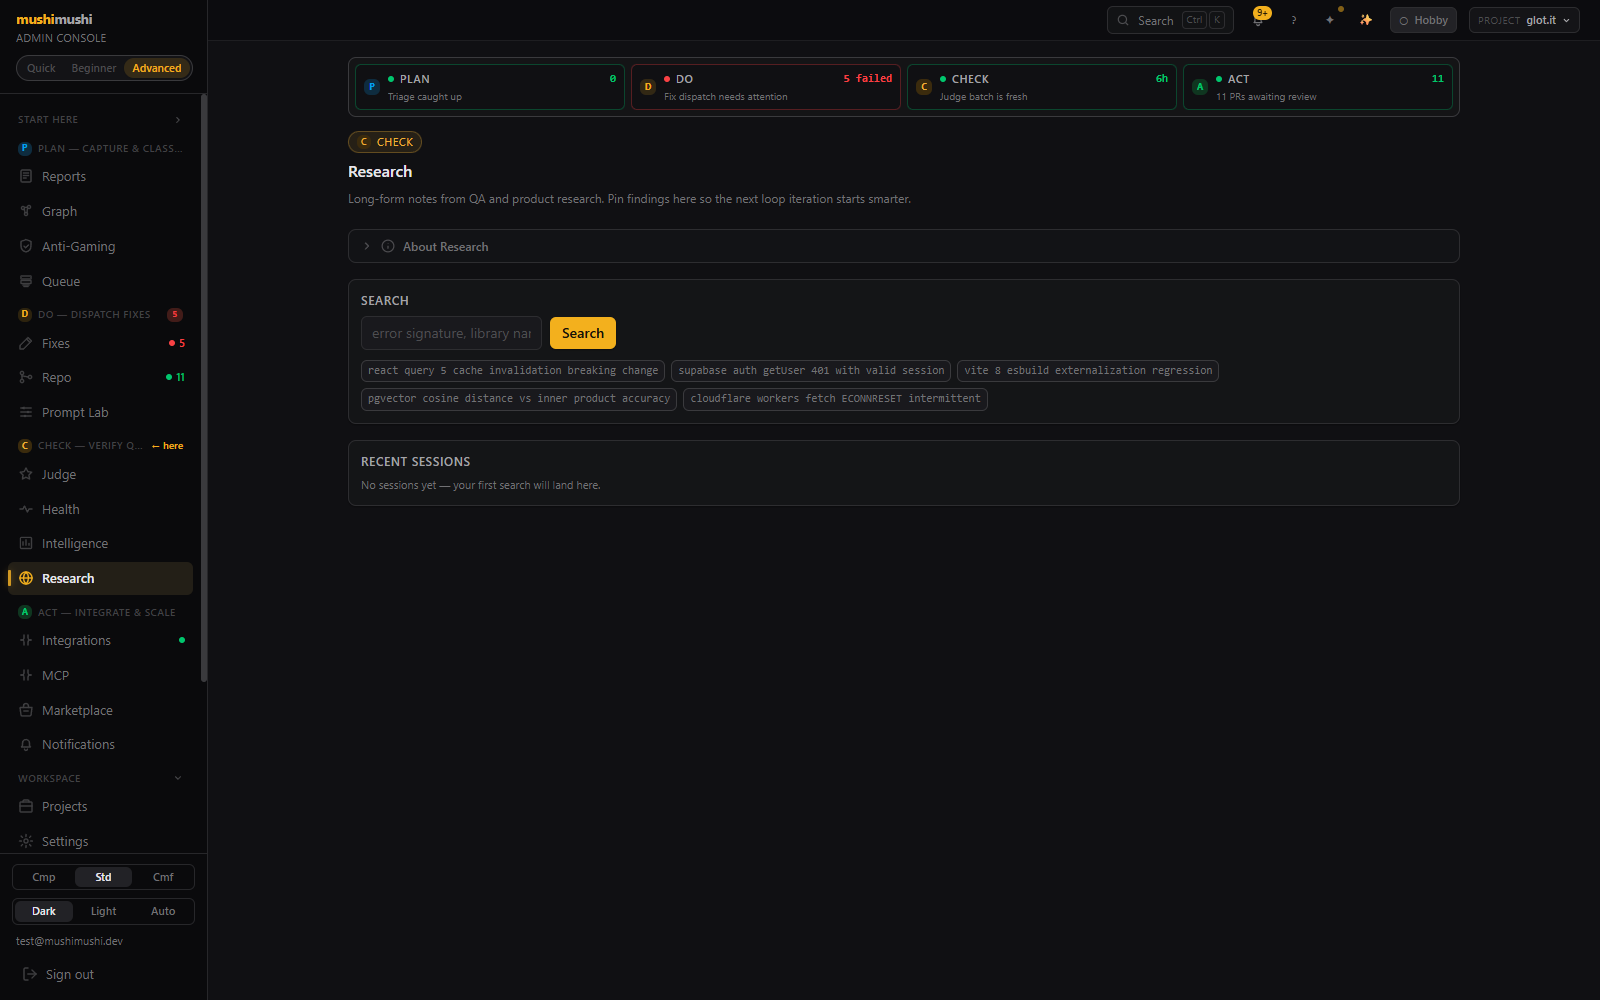Select Light theme

coord(103,911)
